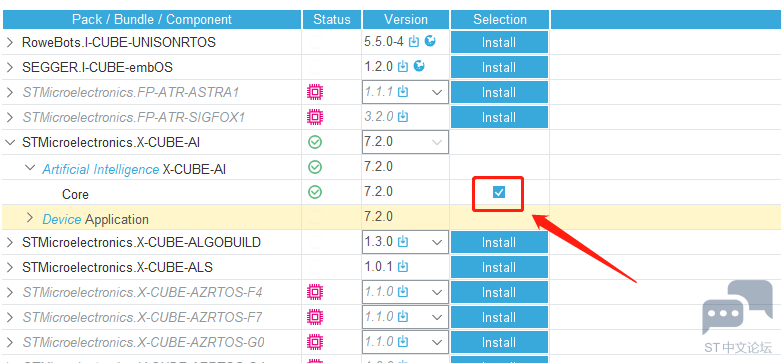The height and width of the screenshot is (363, 781).
Task: Uncheck the Core component selection checkbox
Action: 499,192
